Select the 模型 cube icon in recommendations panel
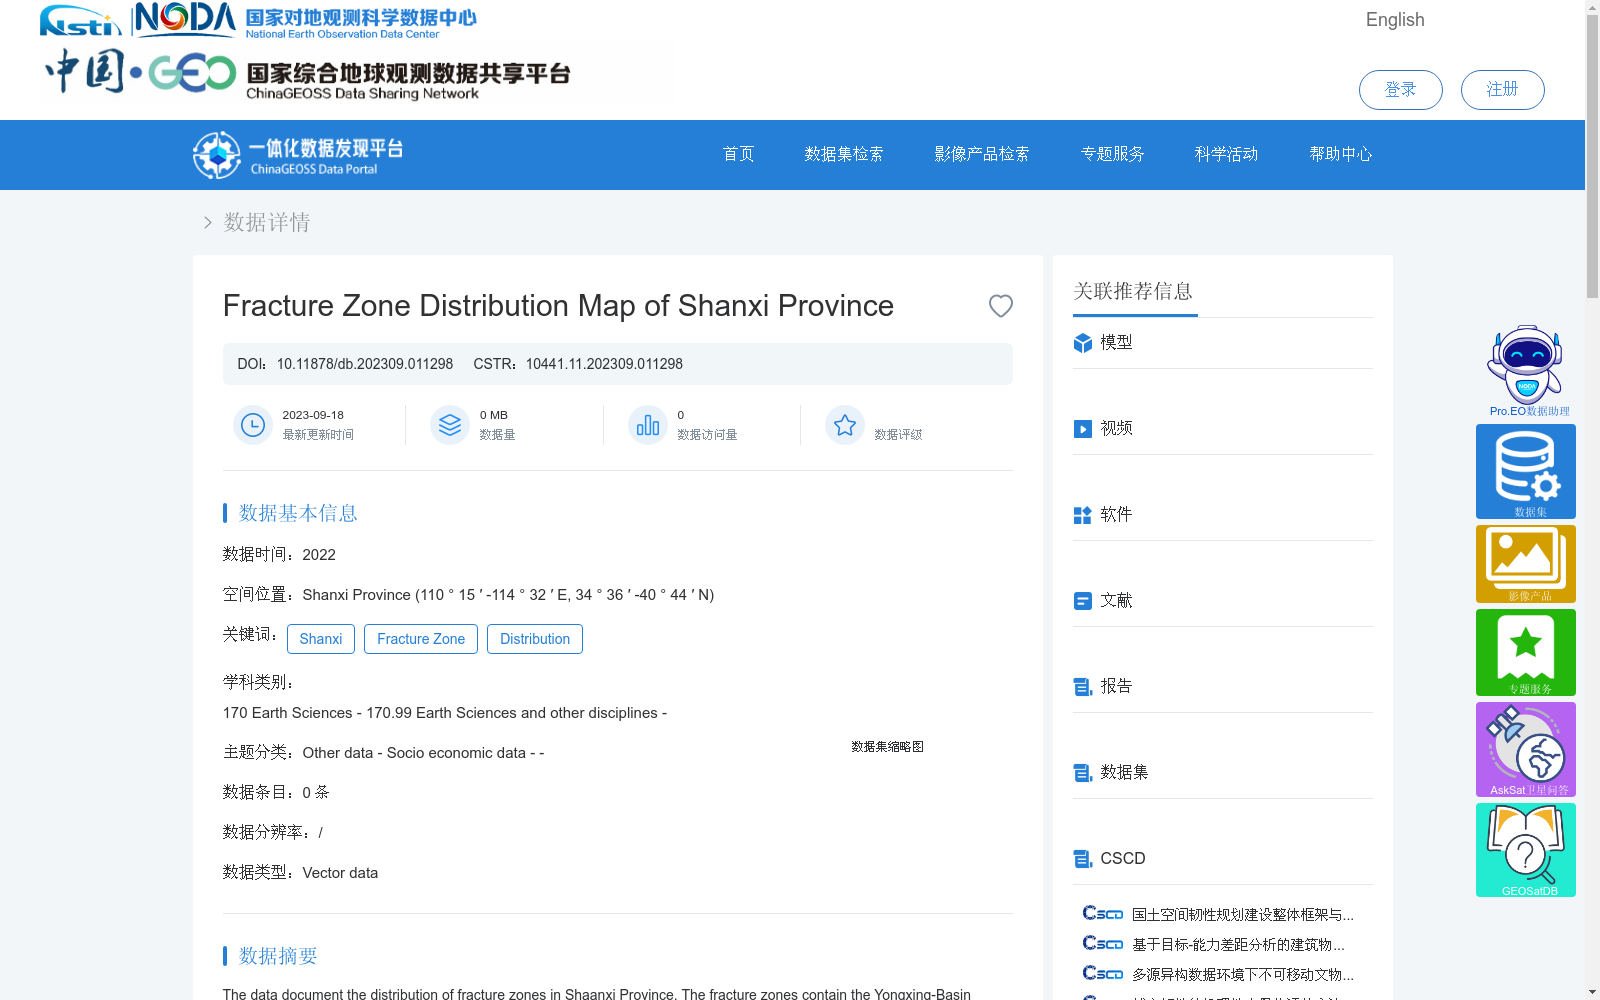The width and height of the screenshot is (1600, 1000). [1083, 343]
